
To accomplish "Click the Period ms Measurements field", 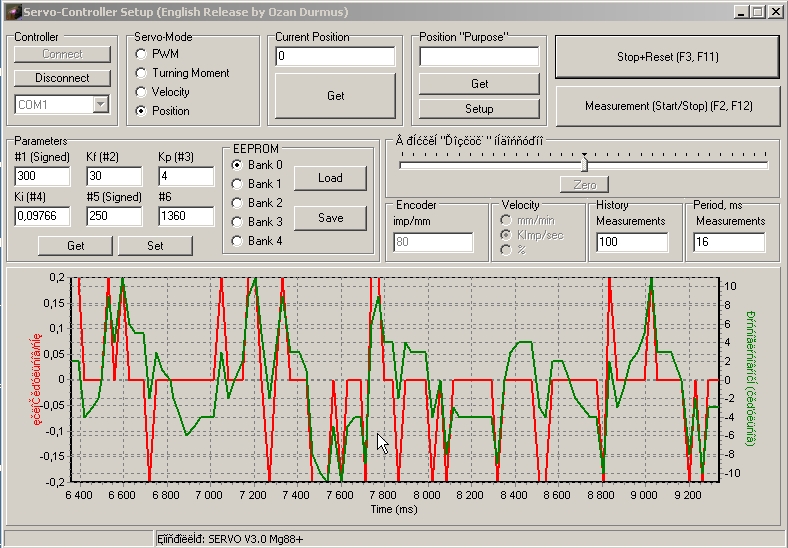I will [729, 243].
